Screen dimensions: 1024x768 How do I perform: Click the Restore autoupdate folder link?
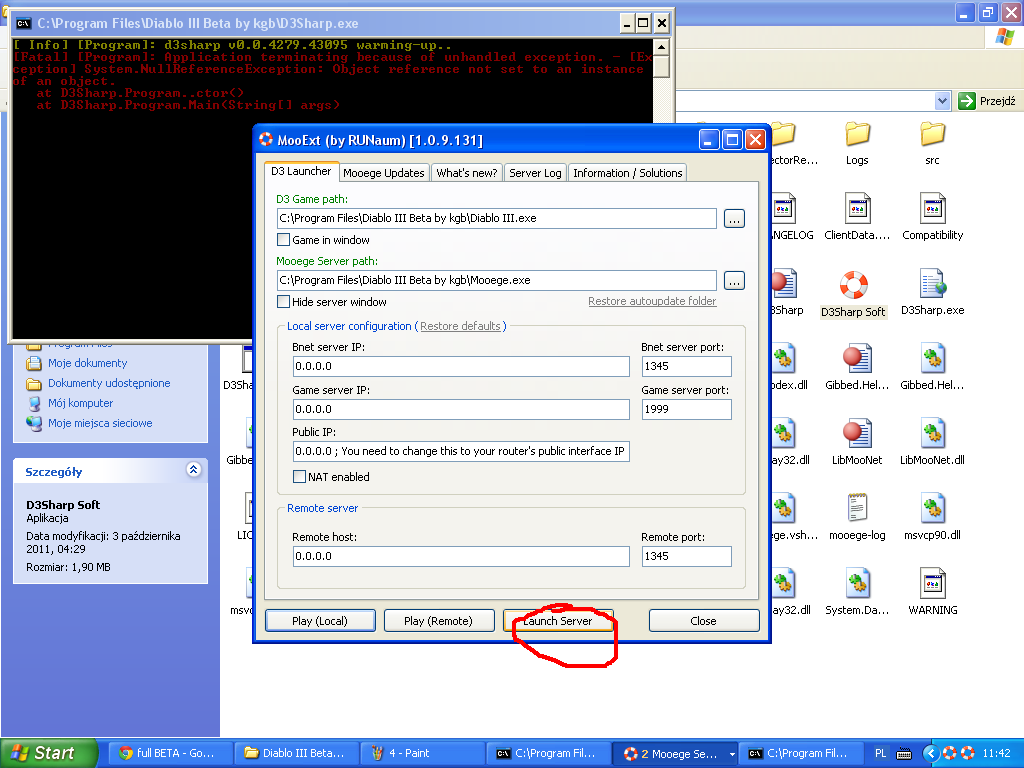click(652, 301)
